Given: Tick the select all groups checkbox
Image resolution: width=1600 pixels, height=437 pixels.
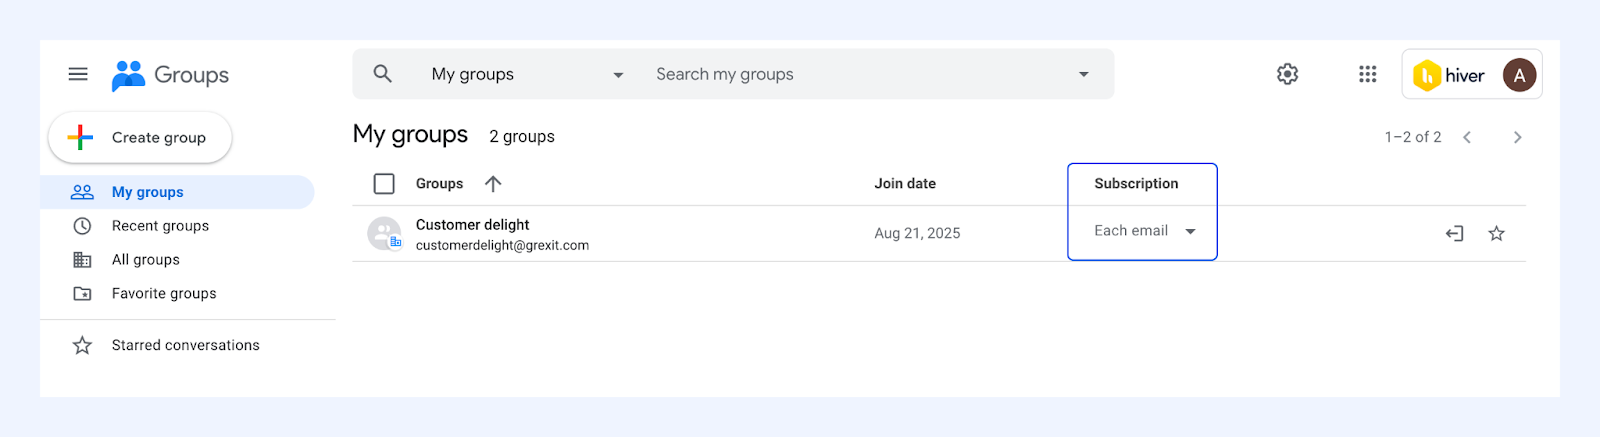Looking at the screenshot, I should (x=384, y=183).
